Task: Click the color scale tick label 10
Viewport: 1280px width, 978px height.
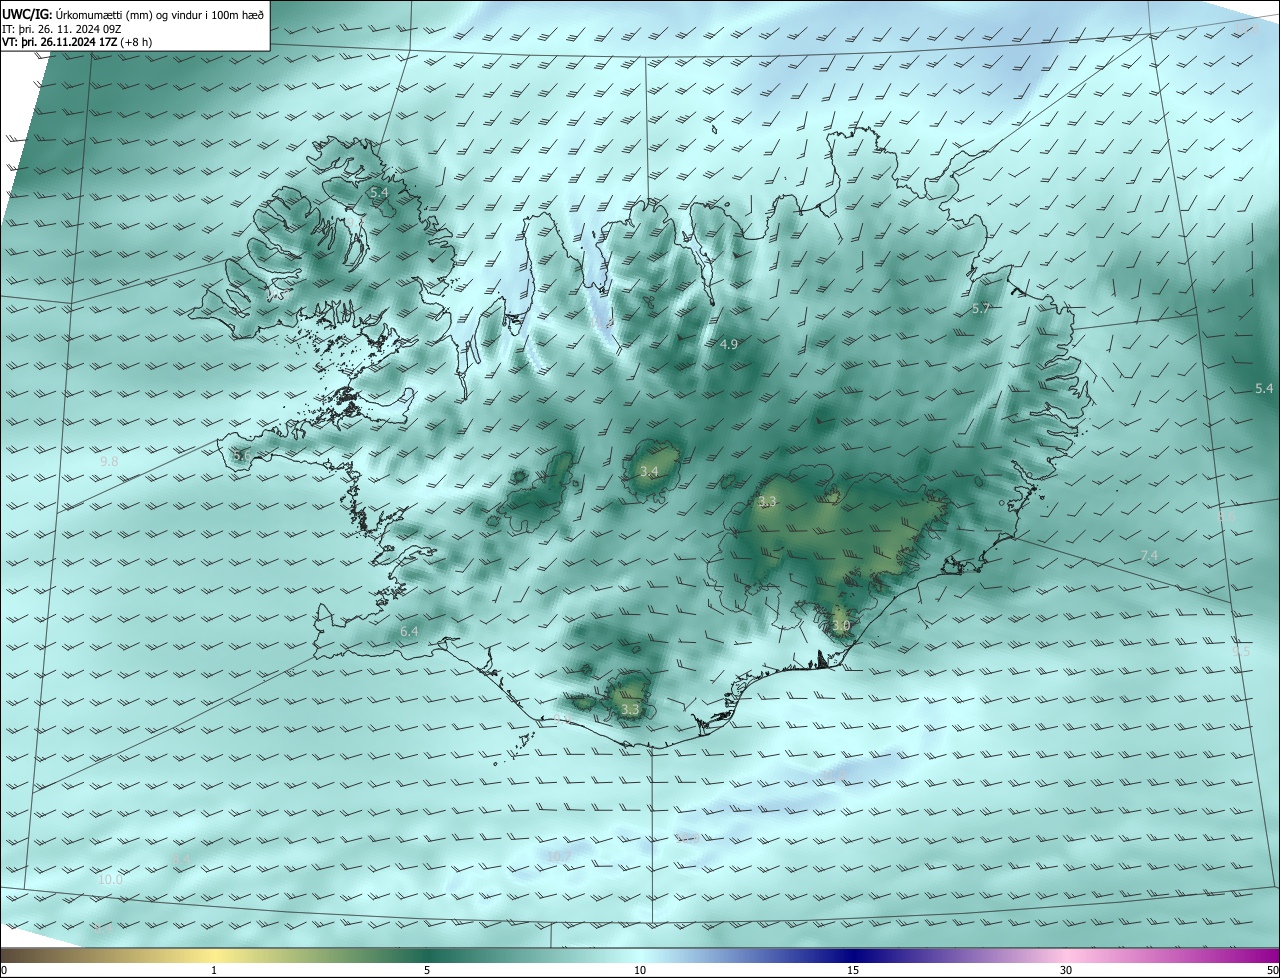Action: coord(640,970)
